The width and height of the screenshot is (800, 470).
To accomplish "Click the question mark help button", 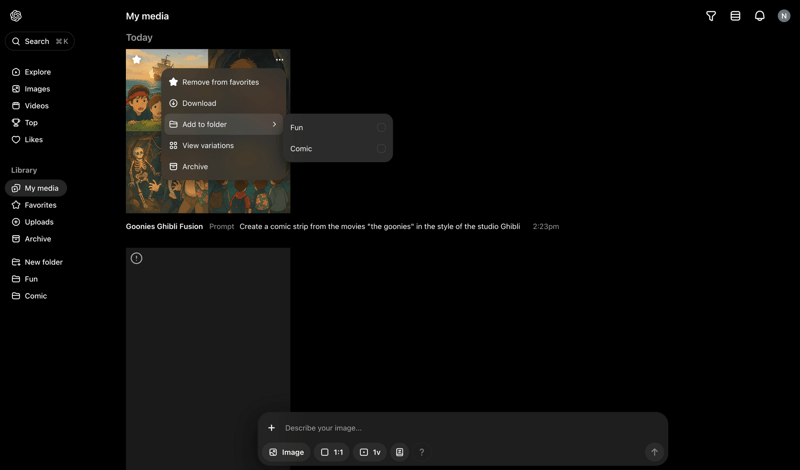I will click(421, 452).
